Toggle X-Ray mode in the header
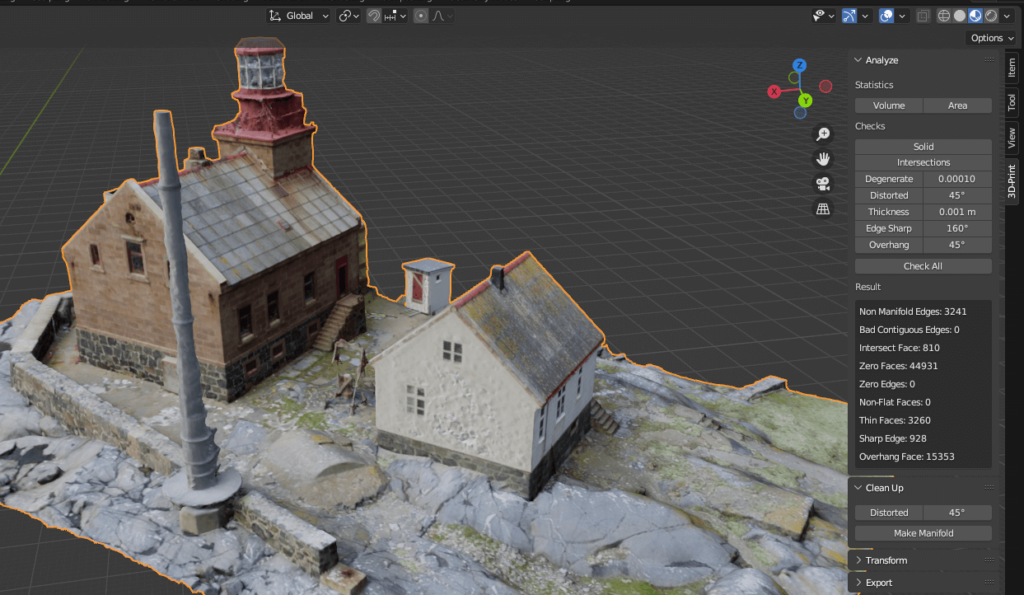The height and width of the screenshot is (595, 1024). [924, 15]
